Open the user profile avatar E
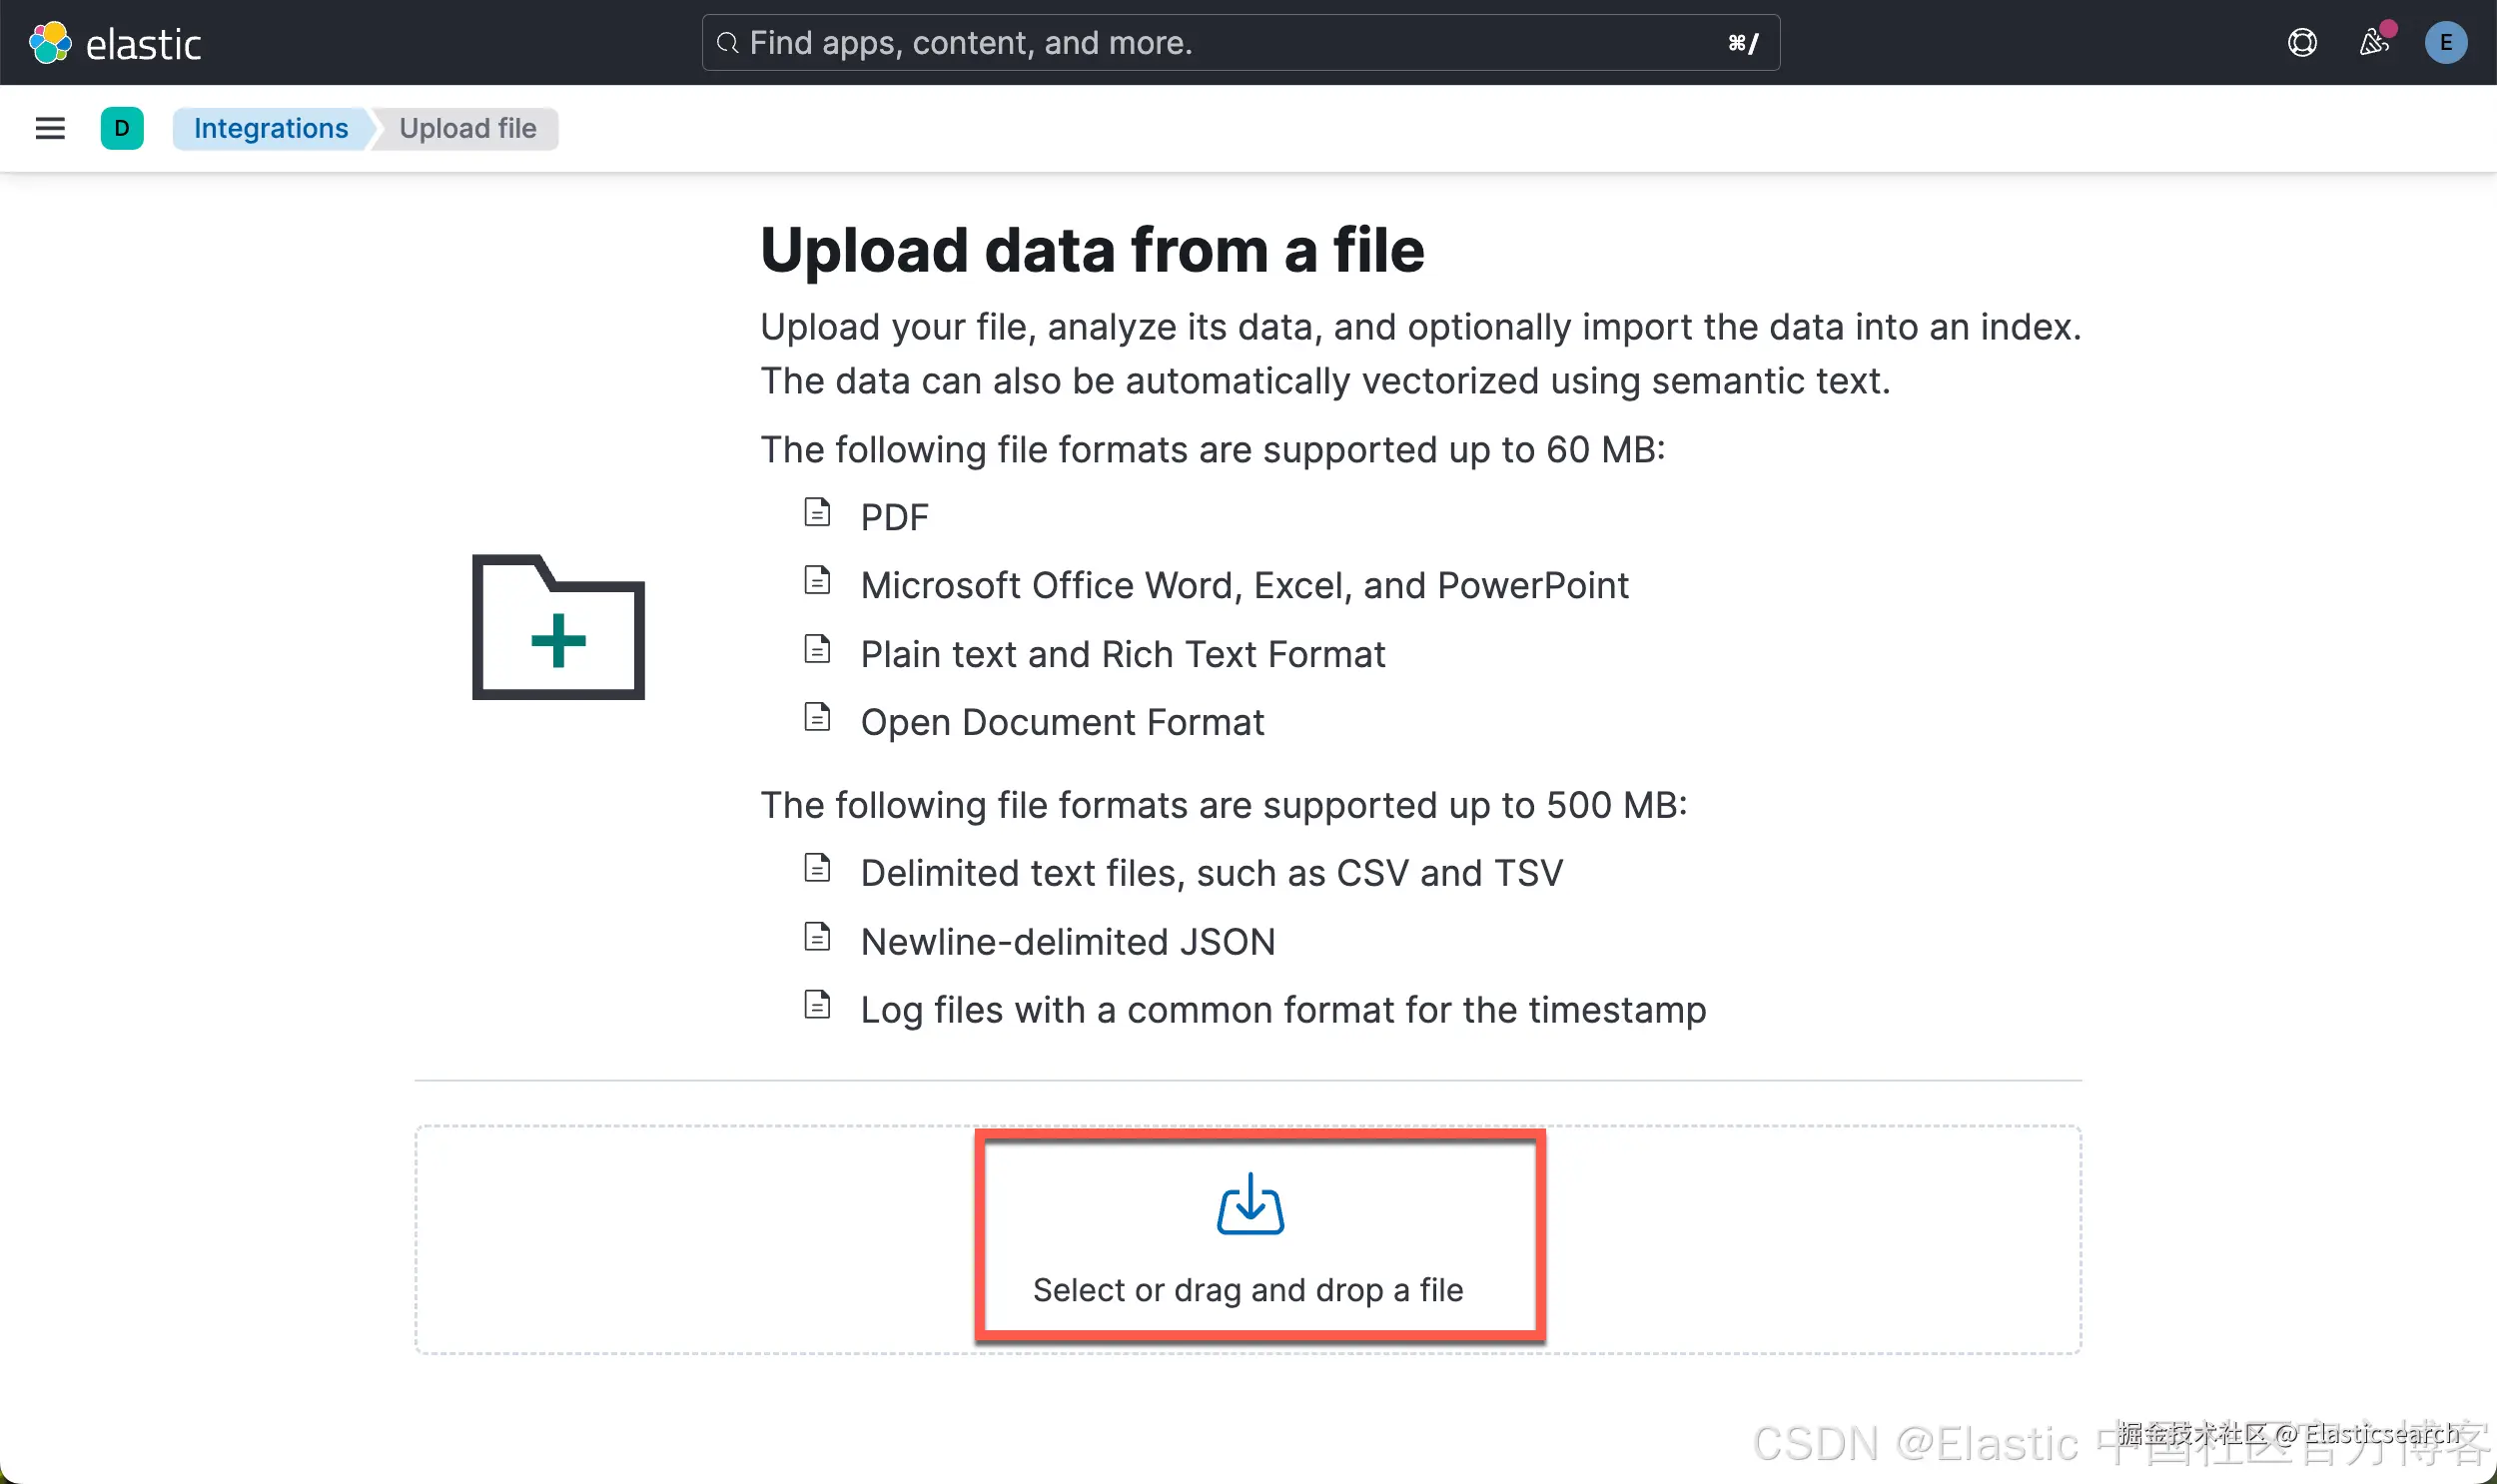The width and height of the screenshot is (2497, 1484). coord(2446,43)
